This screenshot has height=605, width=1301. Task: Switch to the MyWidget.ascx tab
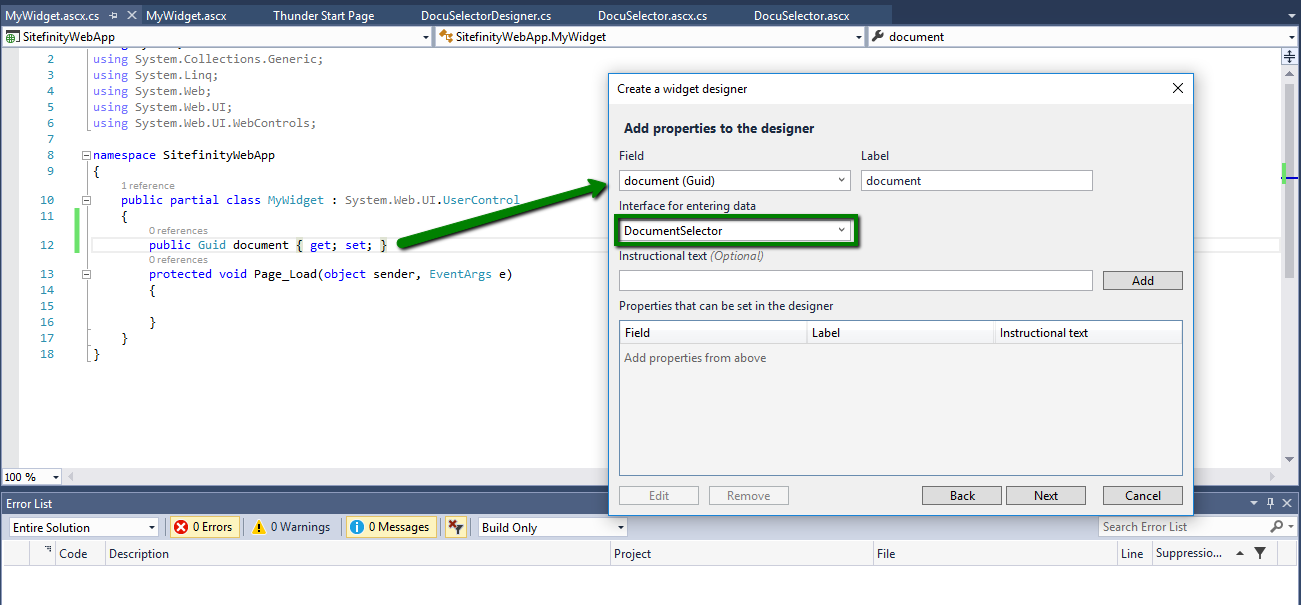(186, 16)
